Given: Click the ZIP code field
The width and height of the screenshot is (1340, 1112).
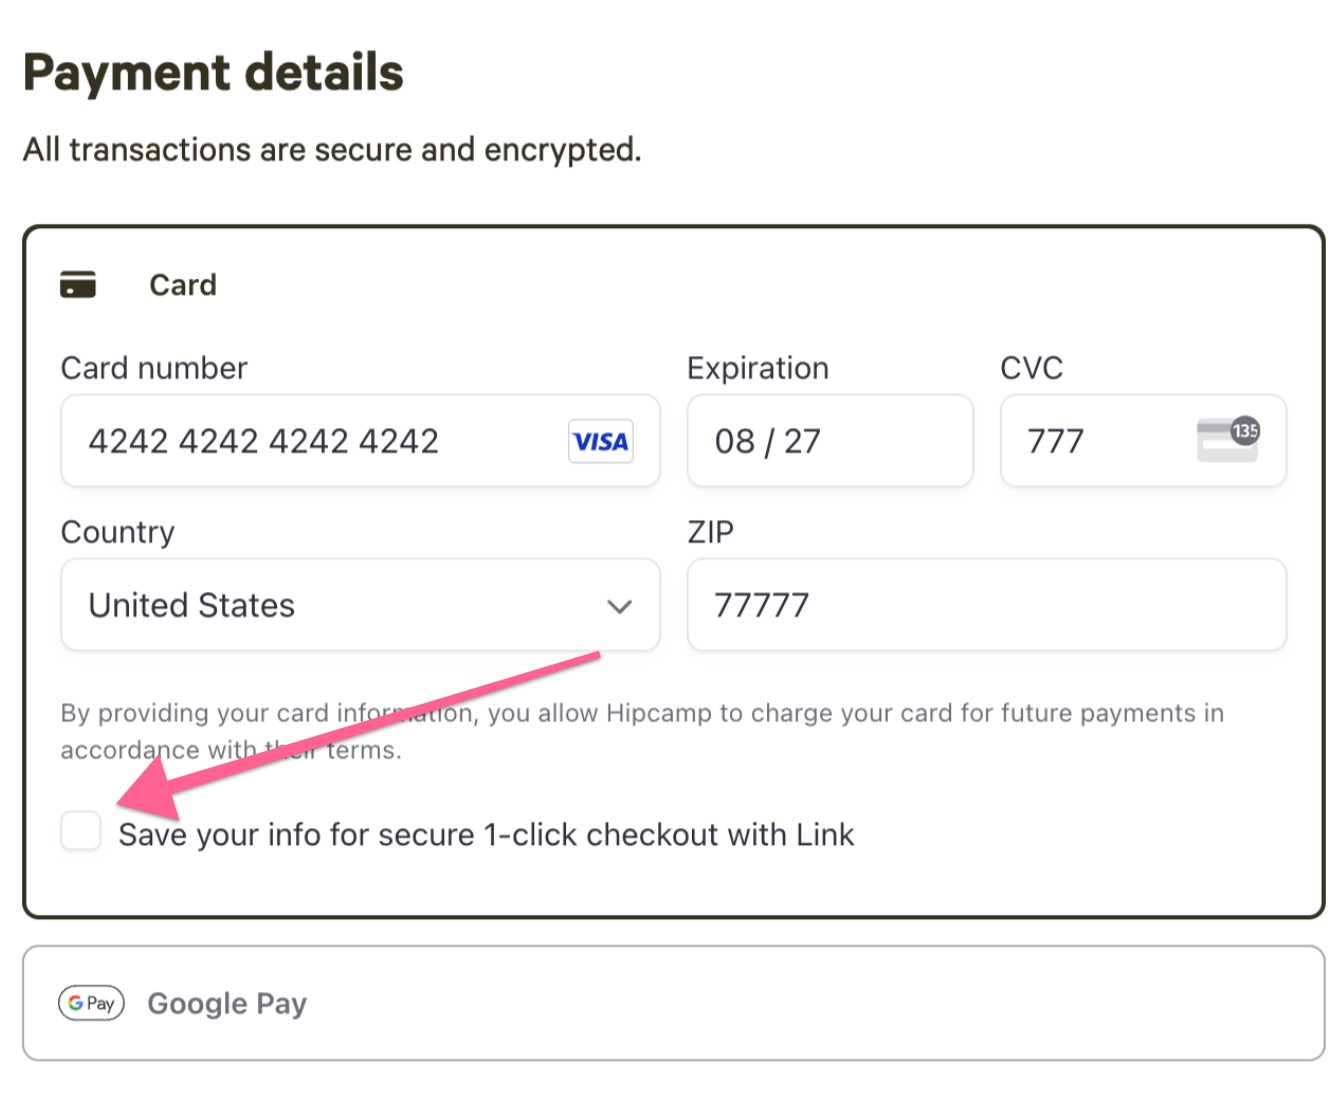Looking at the screenshot, I should pyautogui.click(x=987, y=605).
